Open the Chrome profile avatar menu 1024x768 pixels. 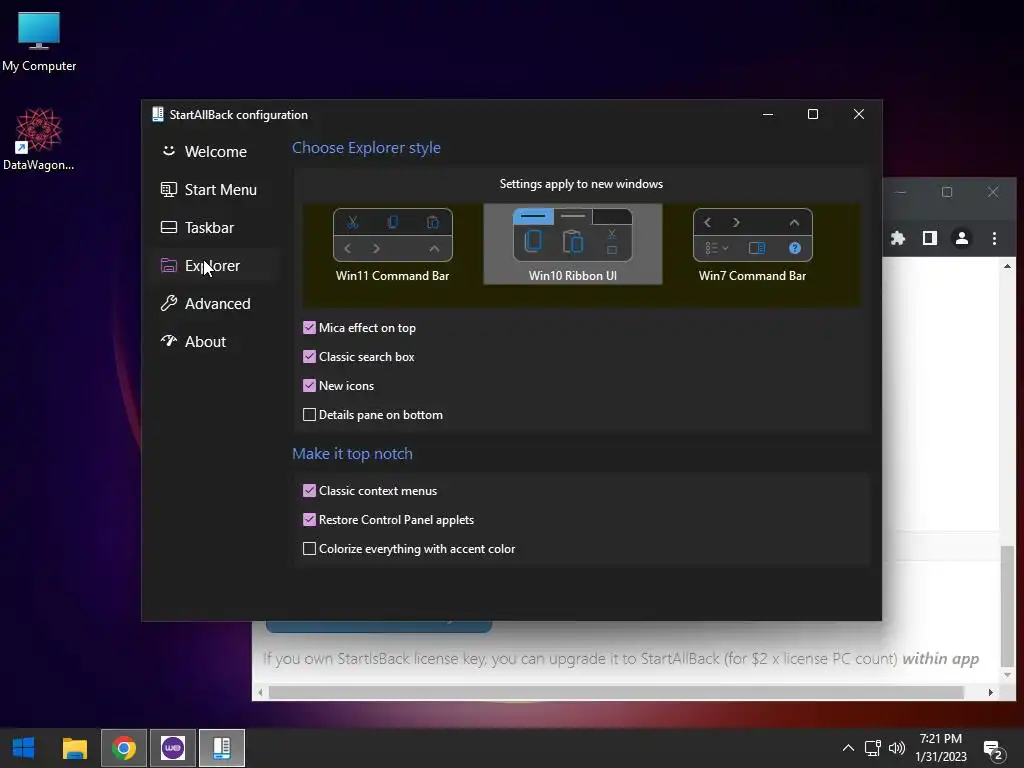tap(962, 238)
